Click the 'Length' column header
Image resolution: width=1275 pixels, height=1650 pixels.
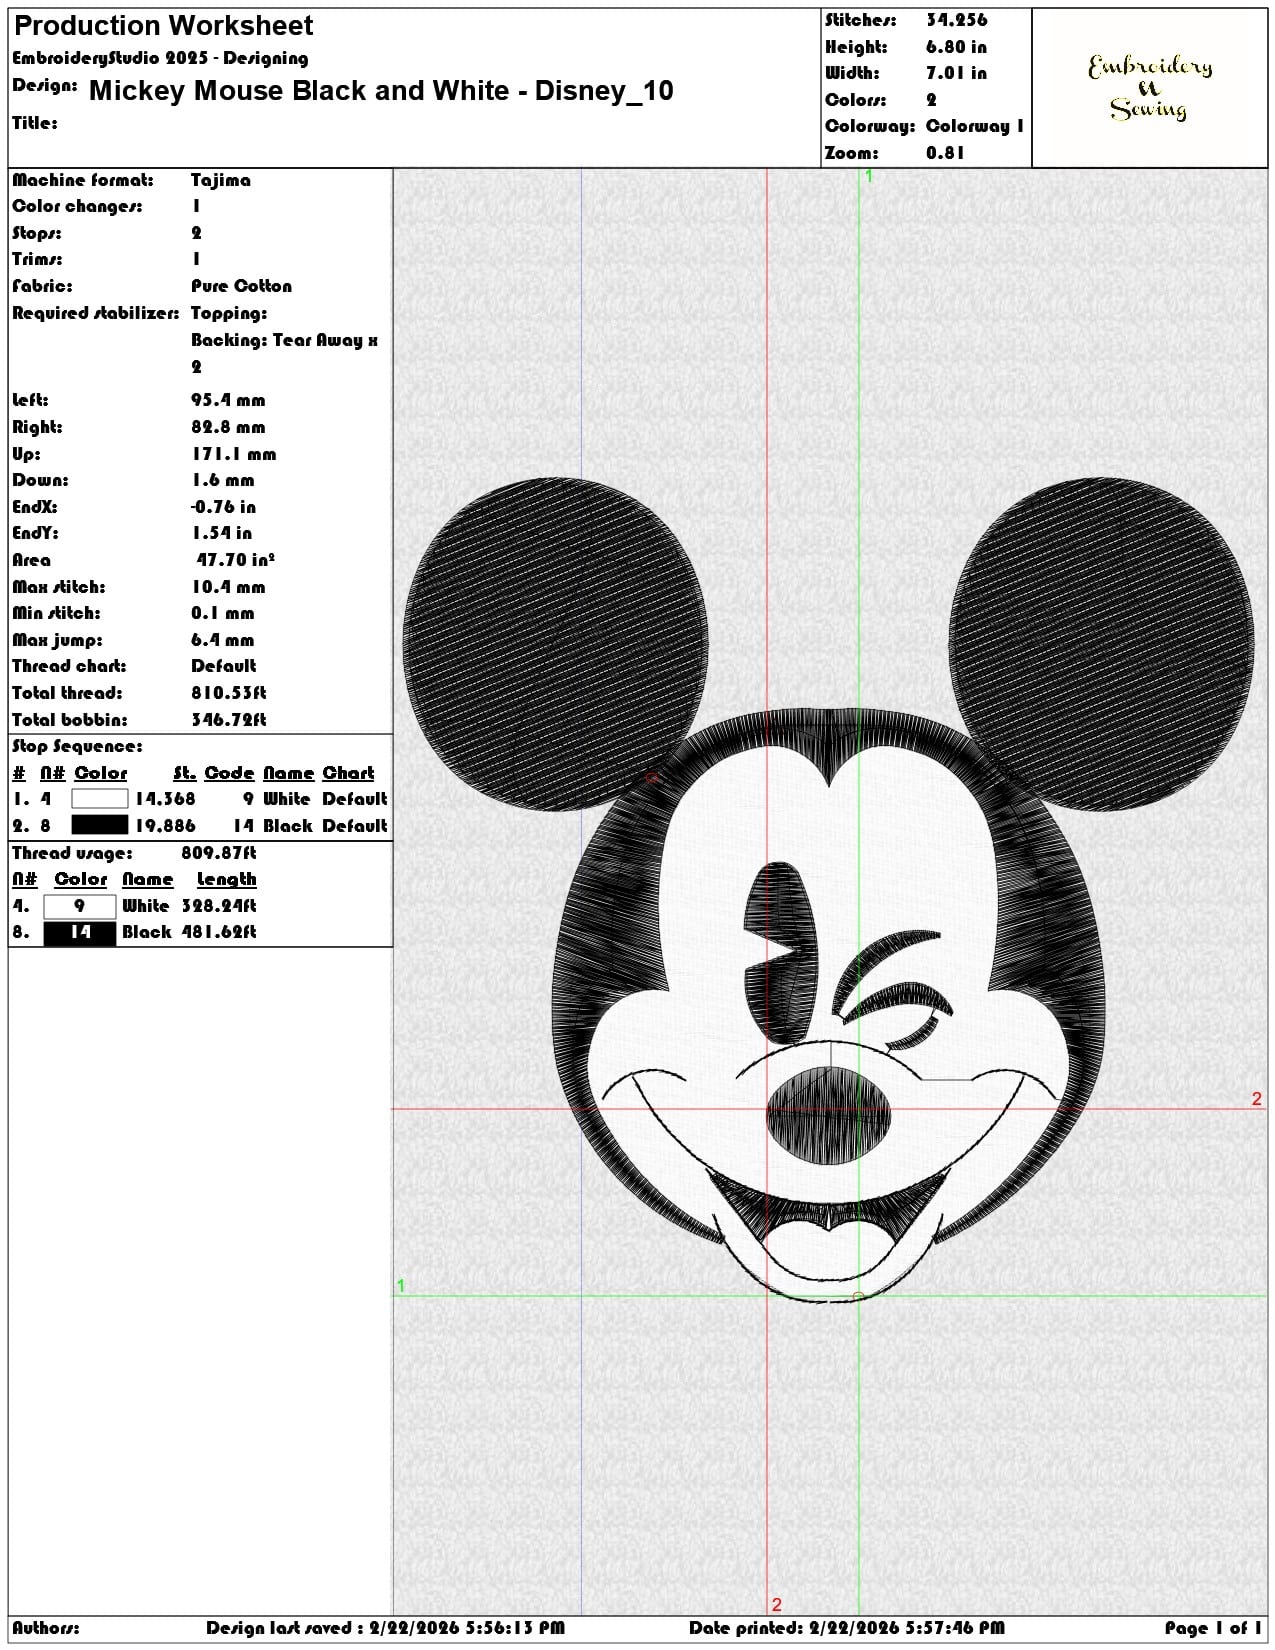point(226,880)
